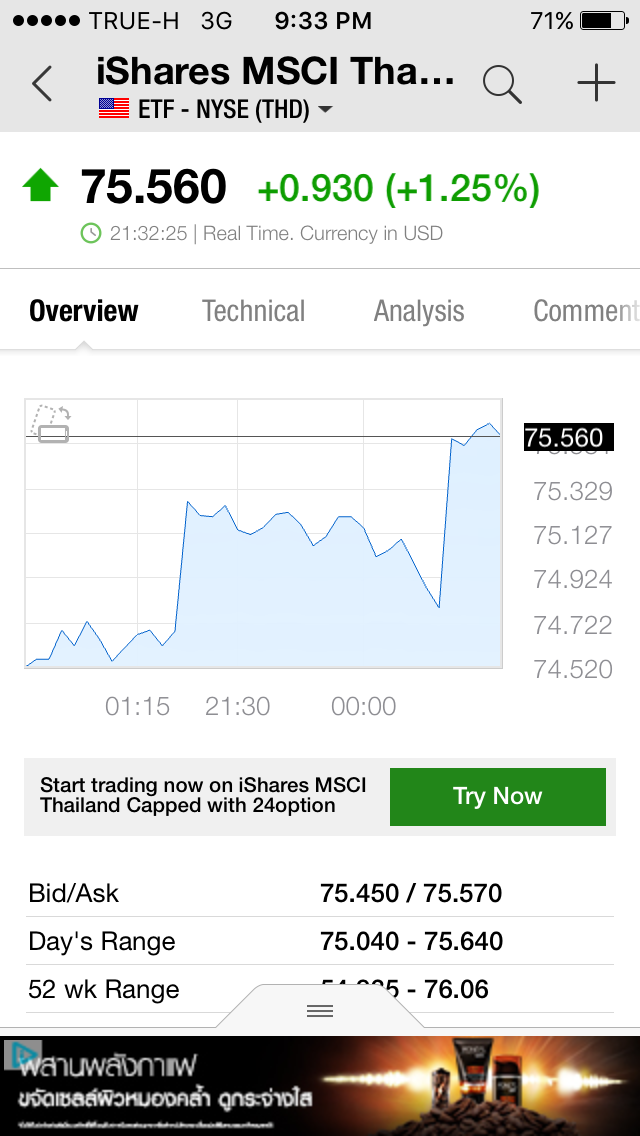Switch to the Analysis tab
This screenshot has width=640, height=1136.
[419, 311]
